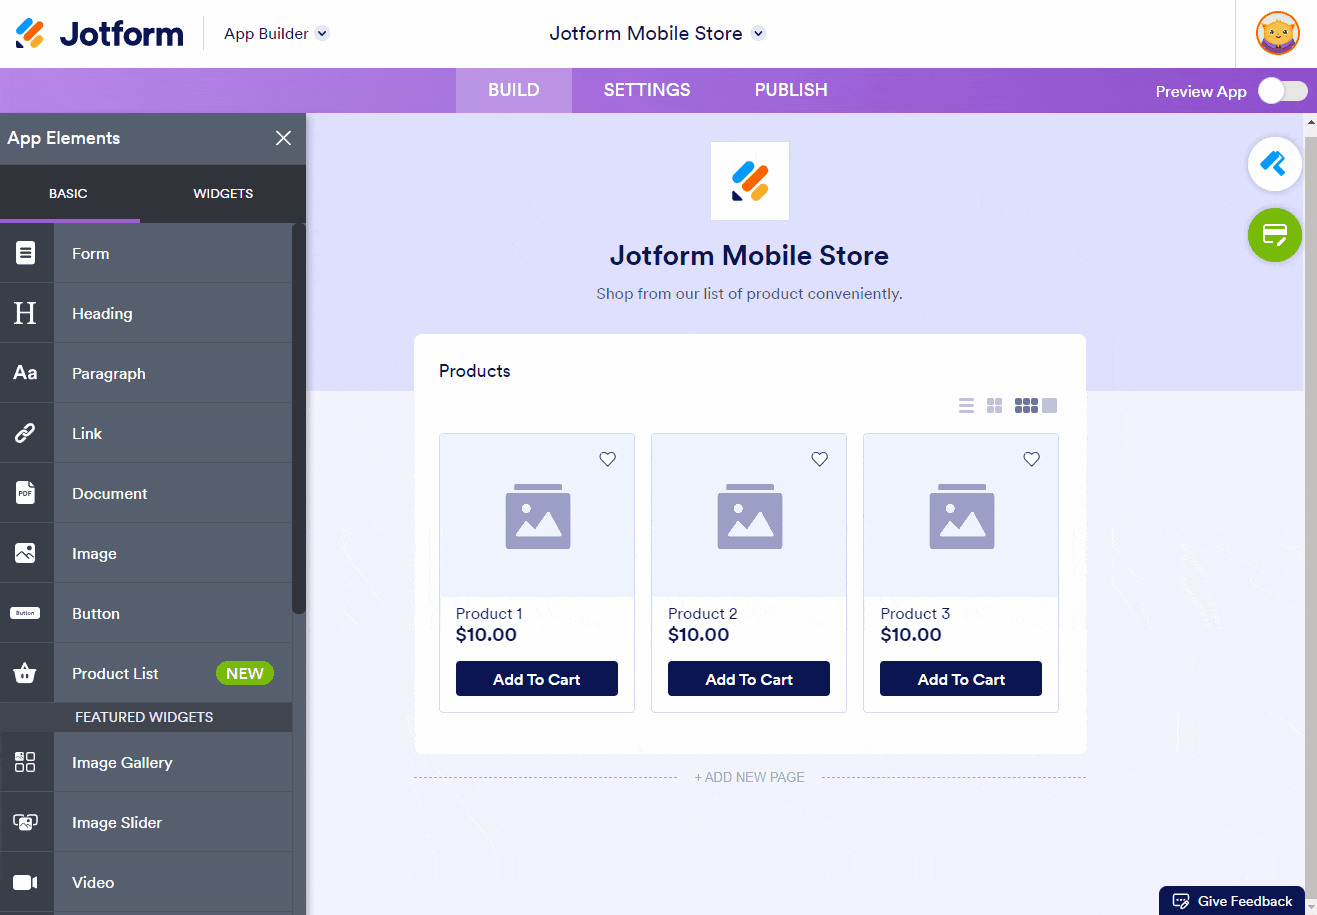The height and width of the screenshot is (915, 1317).
Task: Switch products to three-column grid layout
Action: [1026, 405]
